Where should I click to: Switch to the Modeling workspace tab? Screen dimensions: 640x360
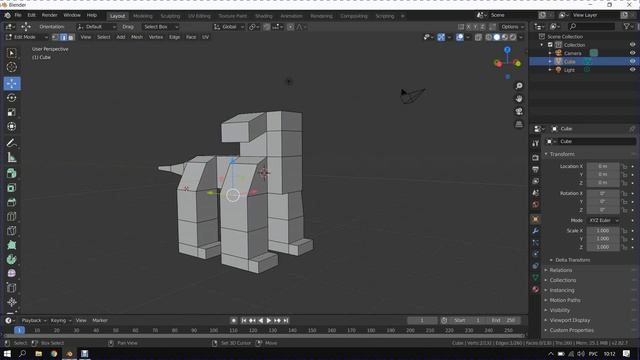coord(143,16)
